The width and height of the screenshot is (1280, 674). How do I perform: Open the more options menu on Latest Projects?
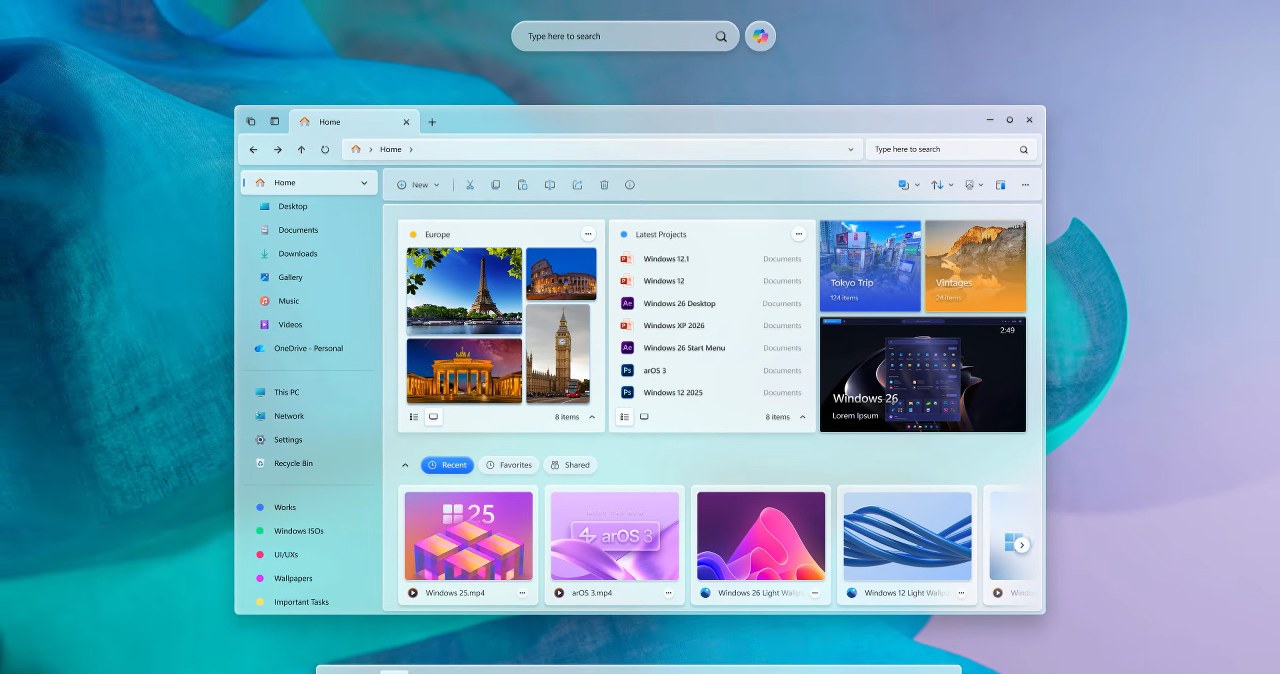tap(798, 233)
